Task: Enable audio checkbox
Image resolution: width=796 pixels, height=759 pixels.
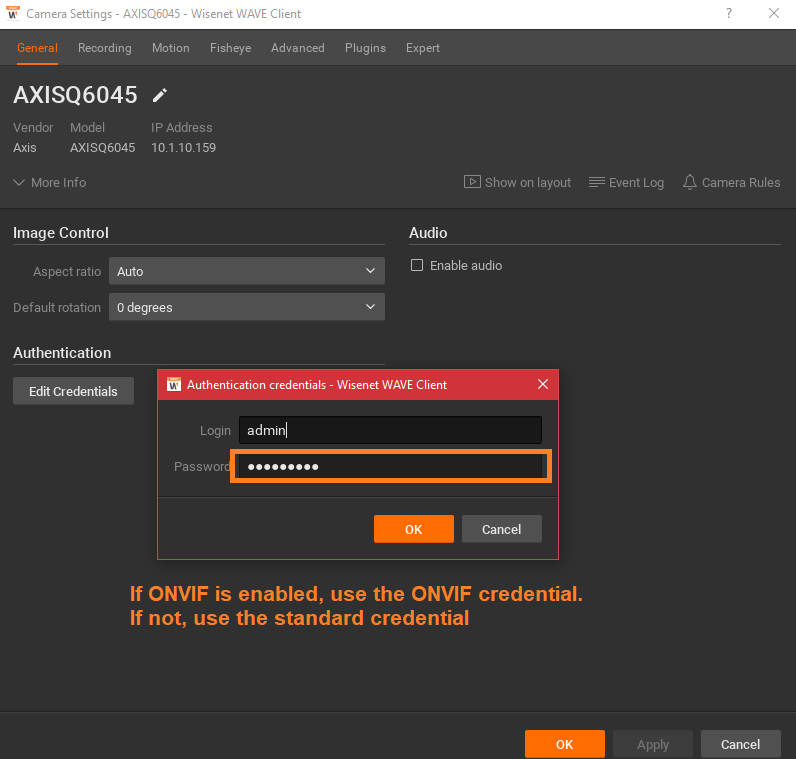Action: pos(417,265)
